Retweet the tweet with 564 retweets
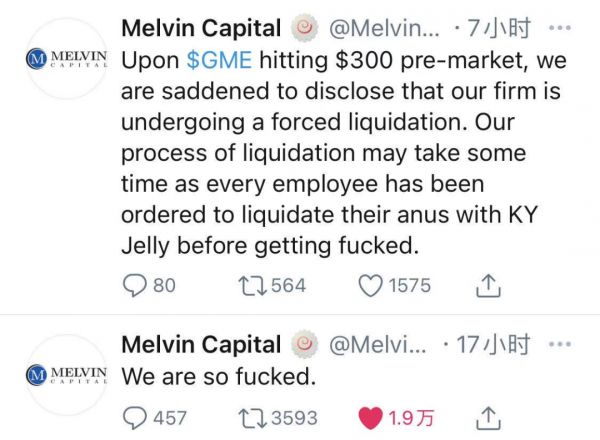Screen dimensions: 600x440 pos(246,286)
